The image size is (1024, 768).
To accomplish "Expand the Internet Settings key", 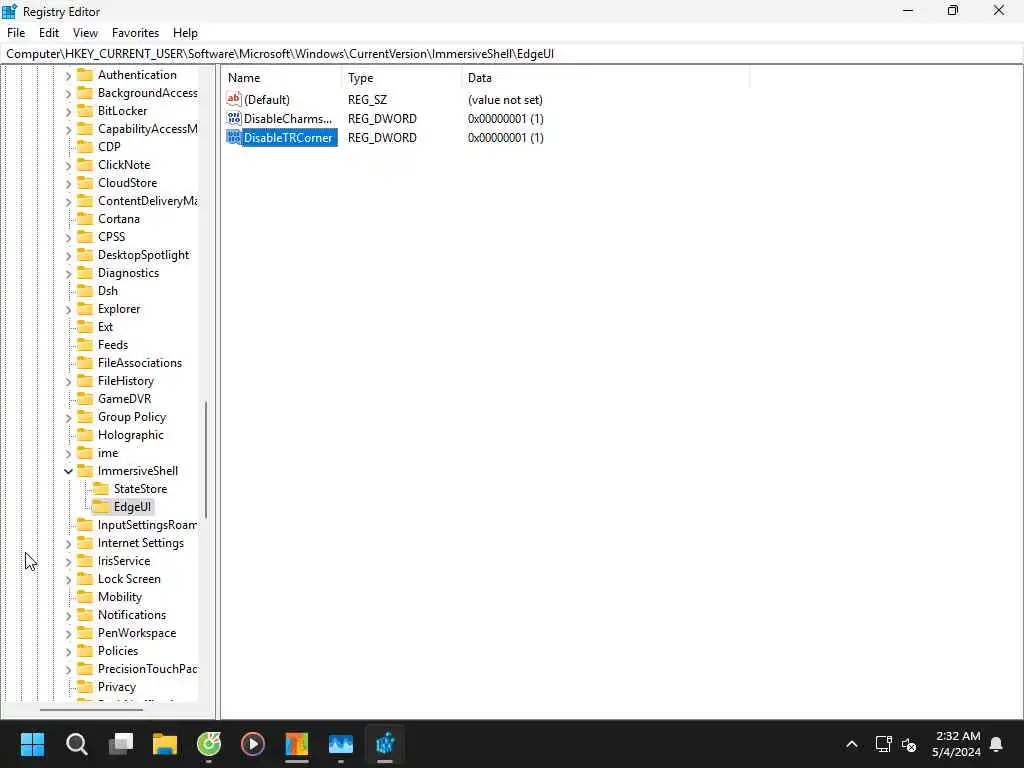I will click(68, 544).
